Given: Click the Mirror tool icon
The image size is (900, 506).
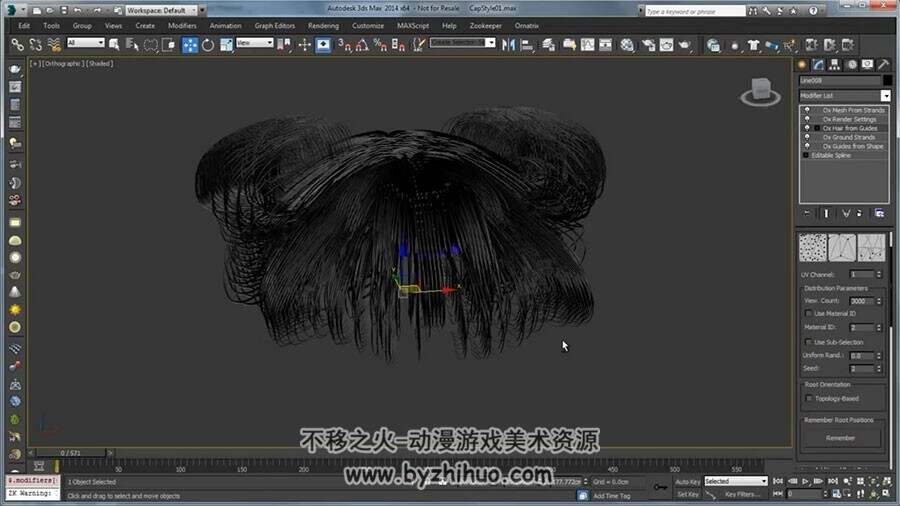Looking at the screenshot, I should (x=509, y=45).
